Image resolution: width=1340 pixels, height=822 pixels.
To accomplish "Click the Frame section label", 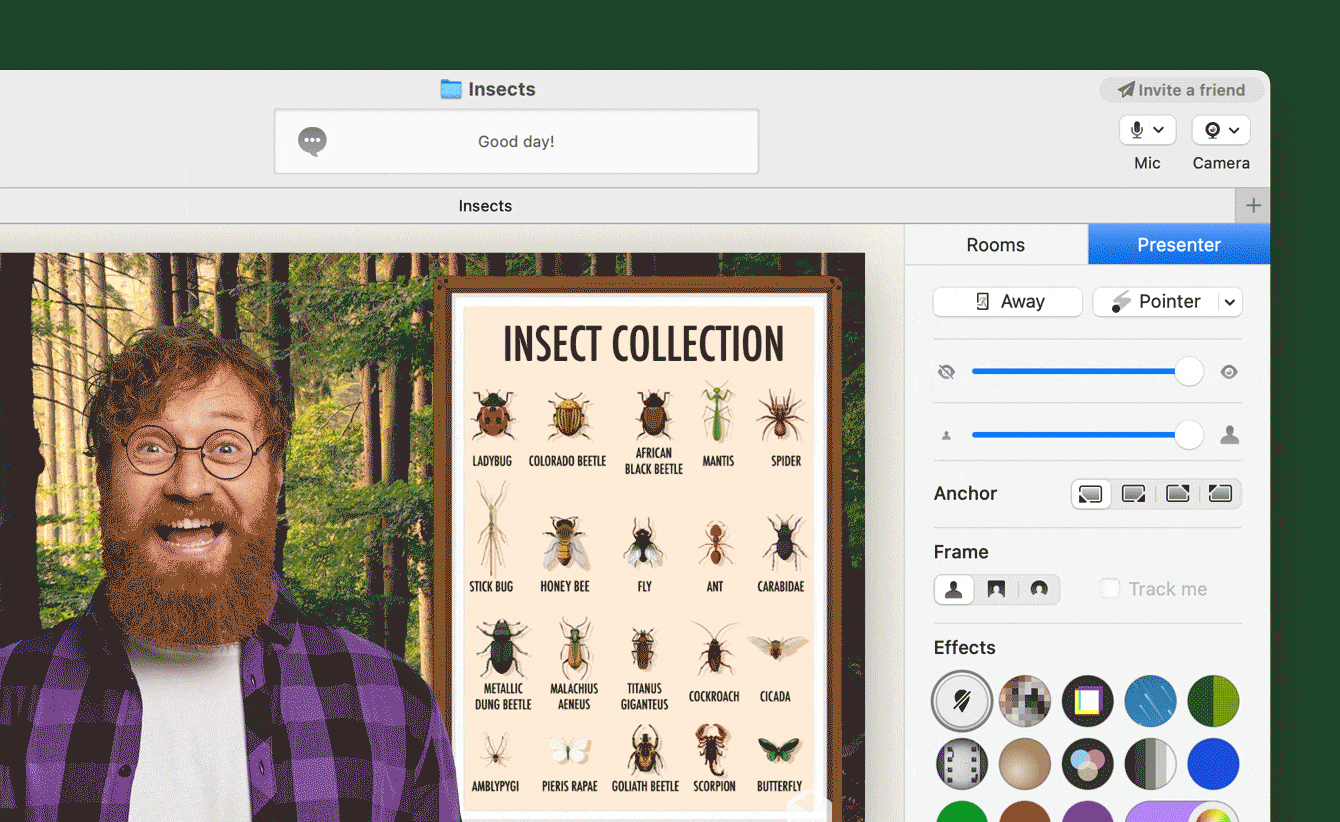I will pos(961,552).
